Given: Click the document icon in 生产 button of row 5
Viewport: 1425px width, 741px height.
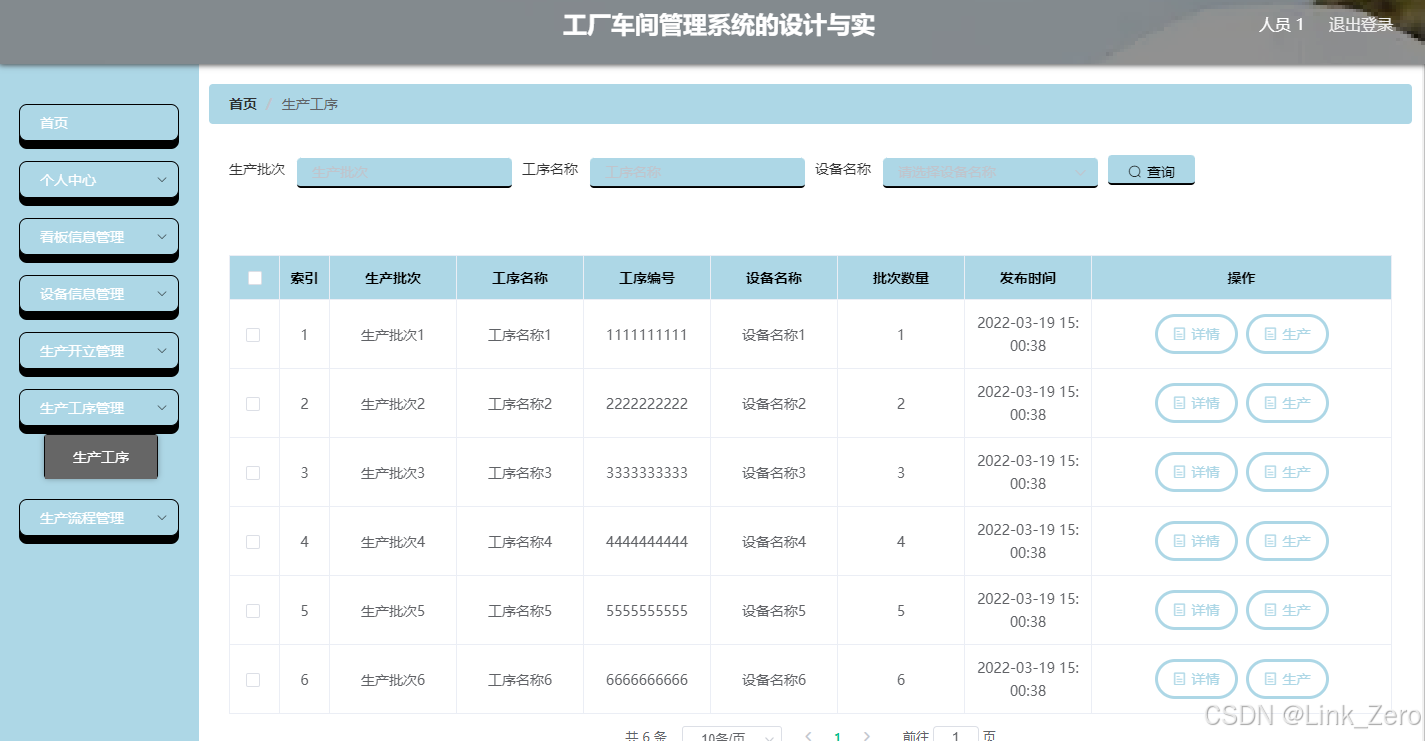Looking at the screenshot, I should click(x=1272, y=610).
